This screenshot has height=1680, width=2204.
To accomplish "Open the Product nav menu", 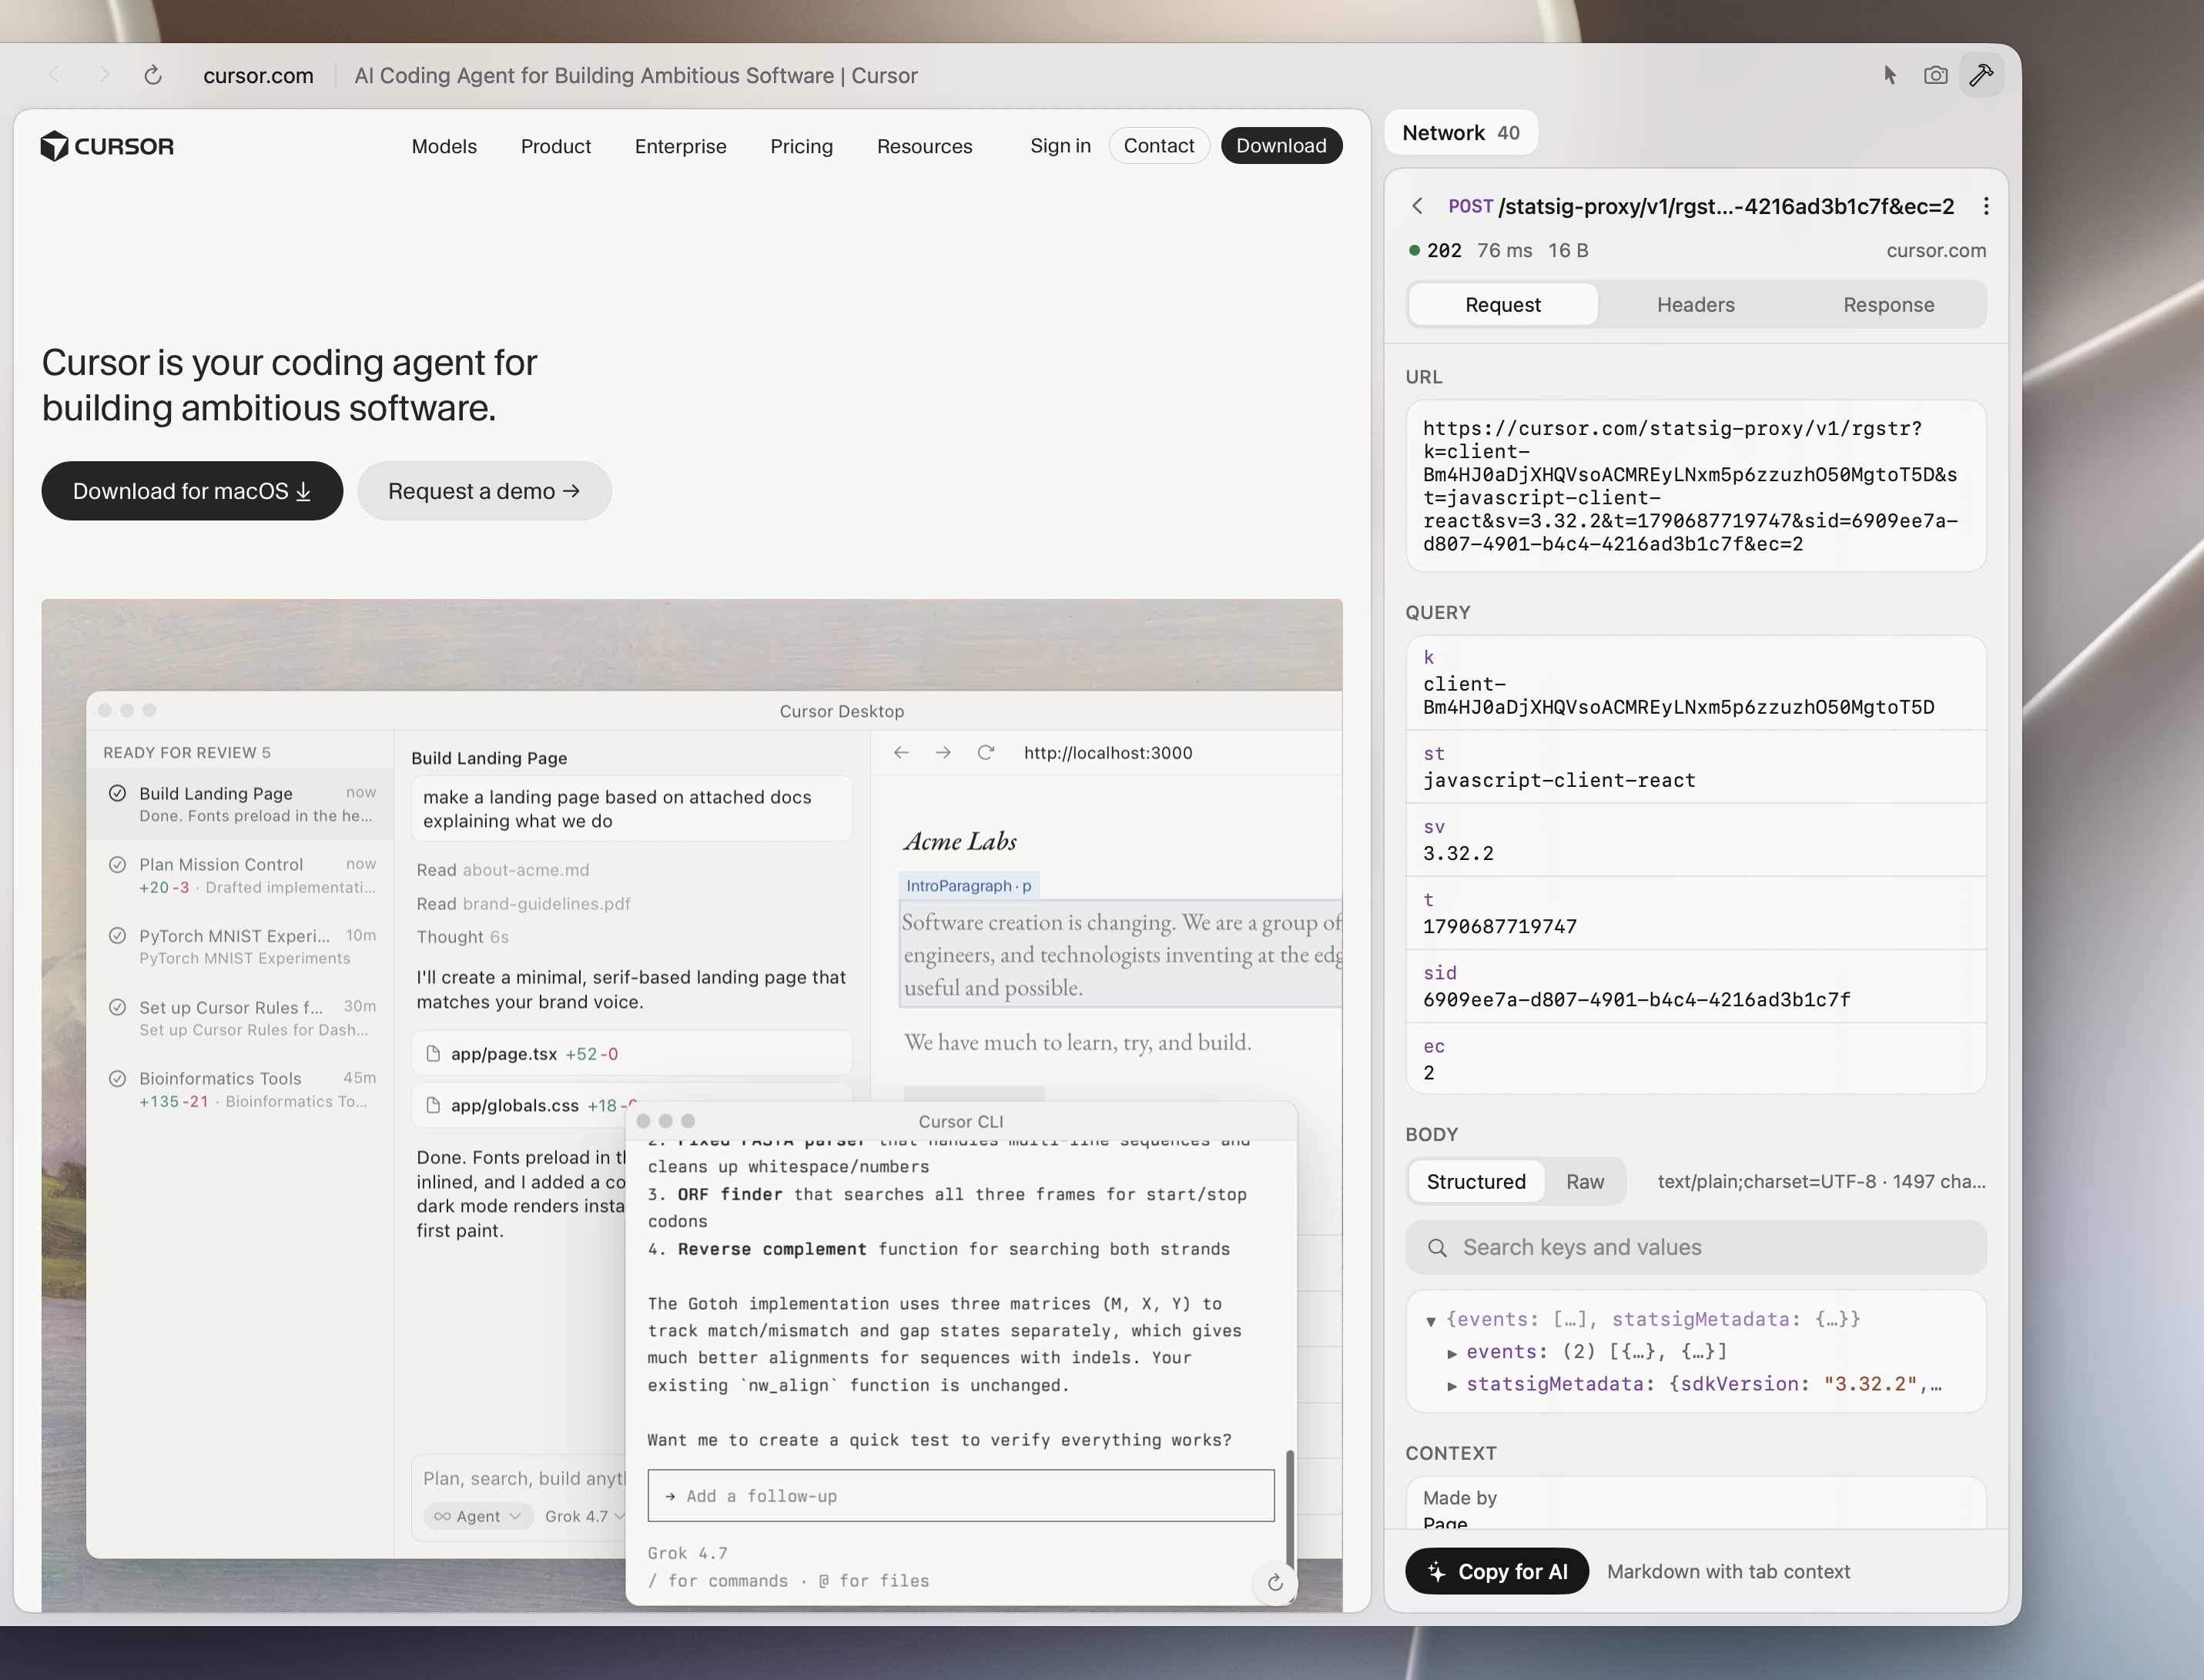I will click(556, 146).
